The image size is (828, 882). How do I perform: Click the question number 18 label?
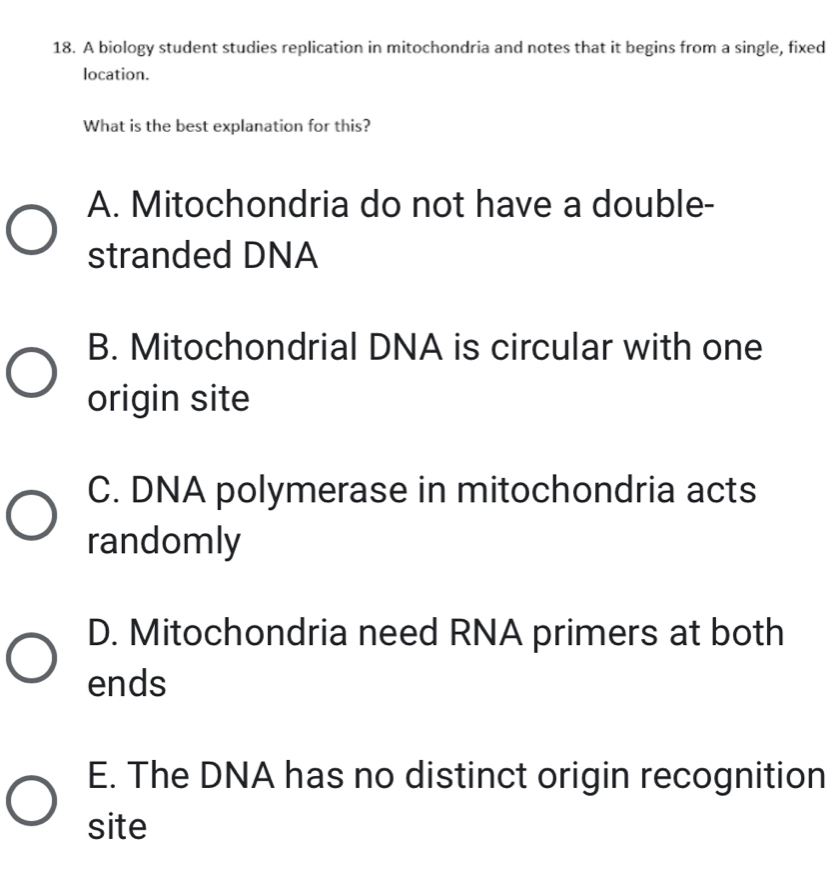tap(62, 46)
